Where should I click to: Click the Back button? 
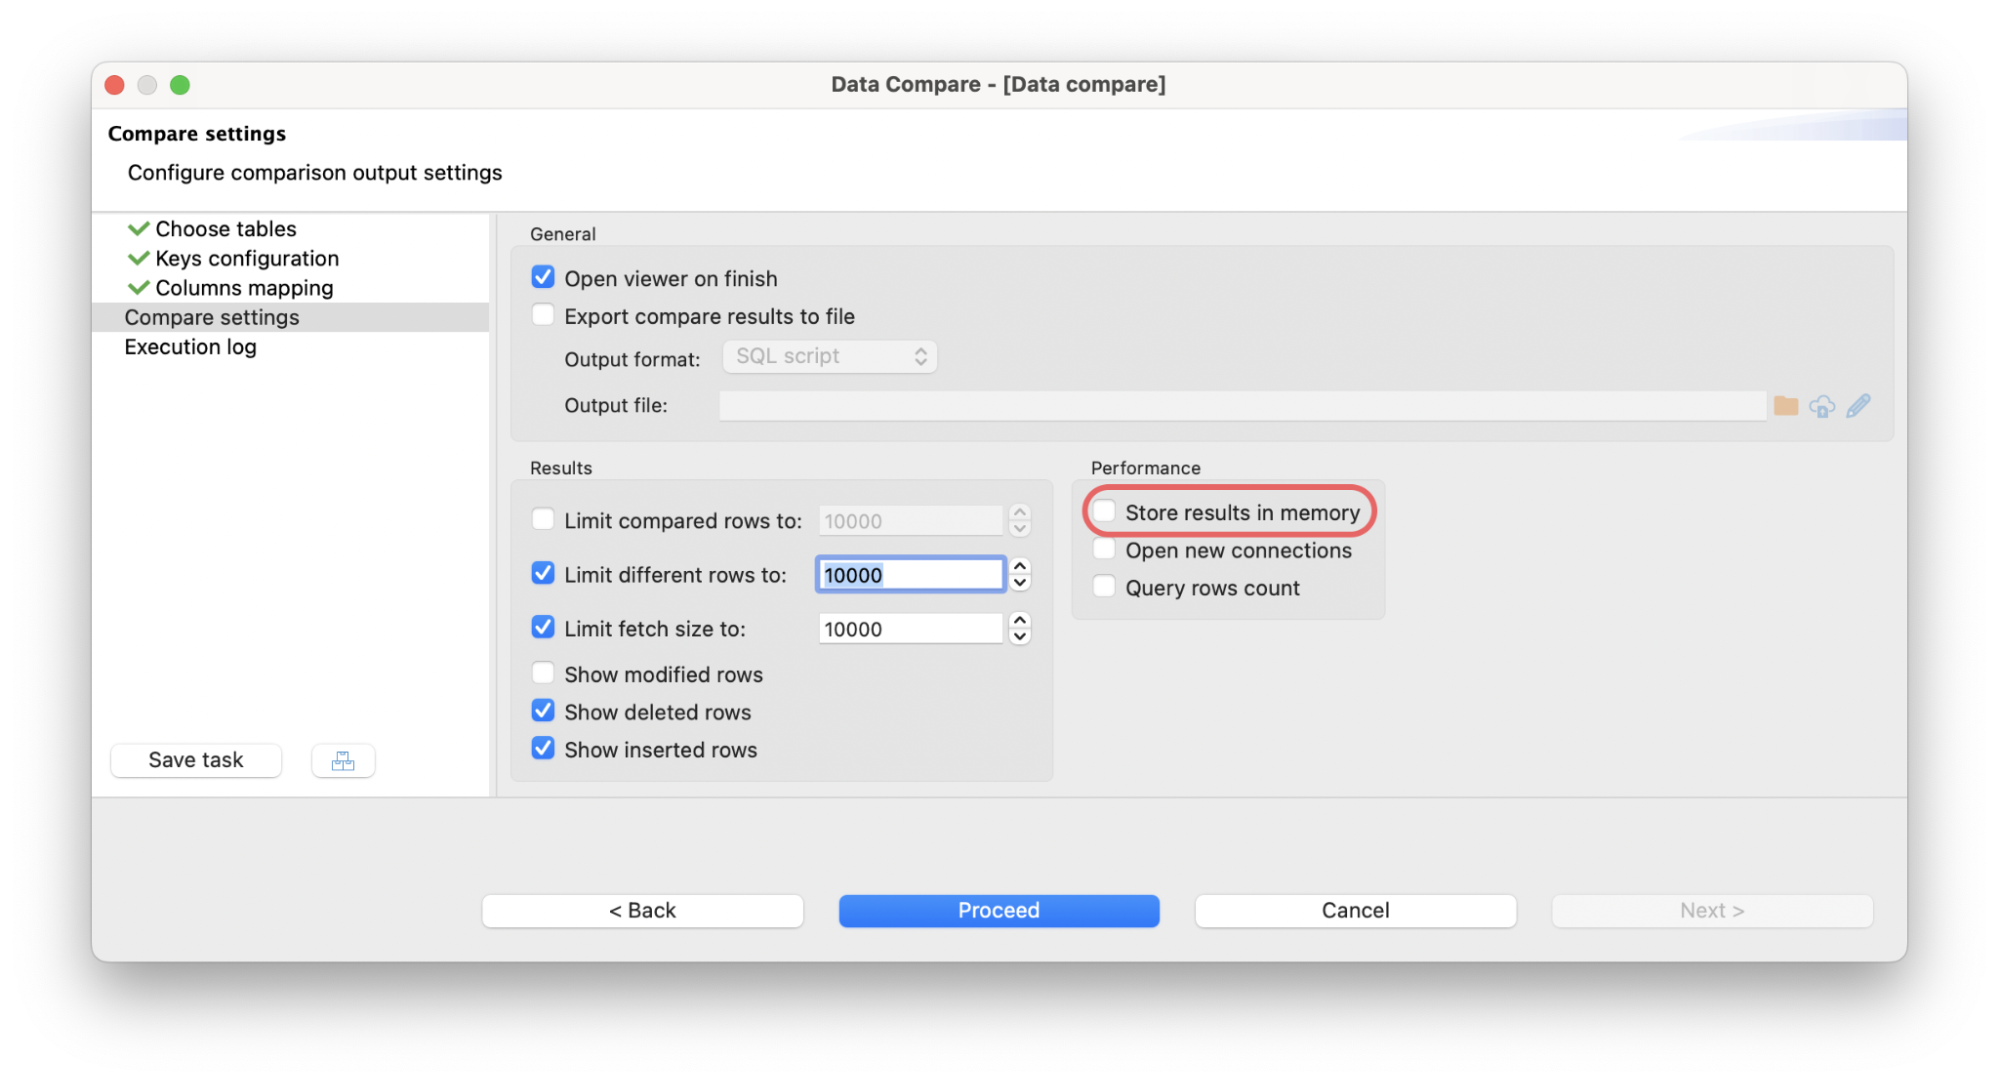[x=642, y=910]
